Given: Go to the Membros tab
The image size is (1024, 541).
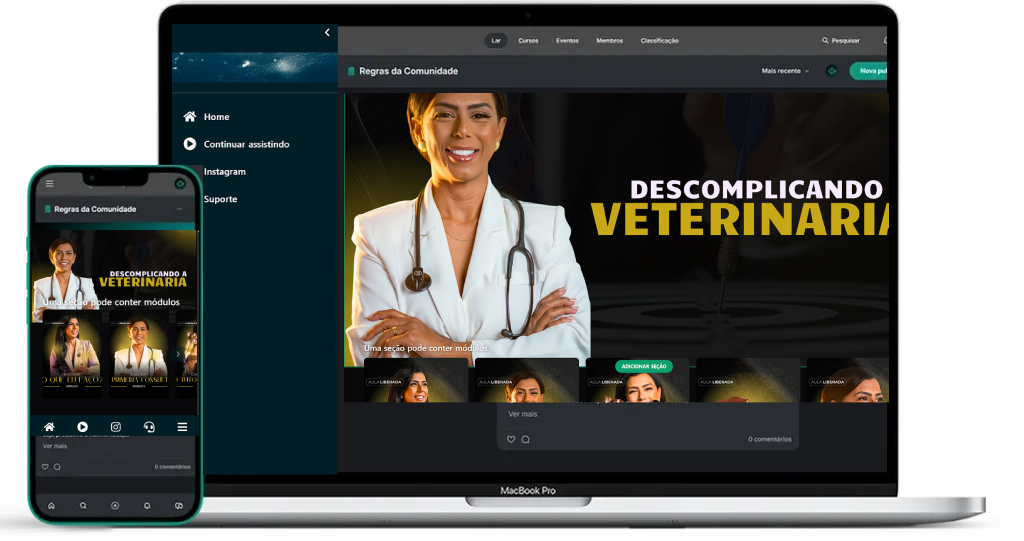Looking at the screenshot, I should click(609, 41).
